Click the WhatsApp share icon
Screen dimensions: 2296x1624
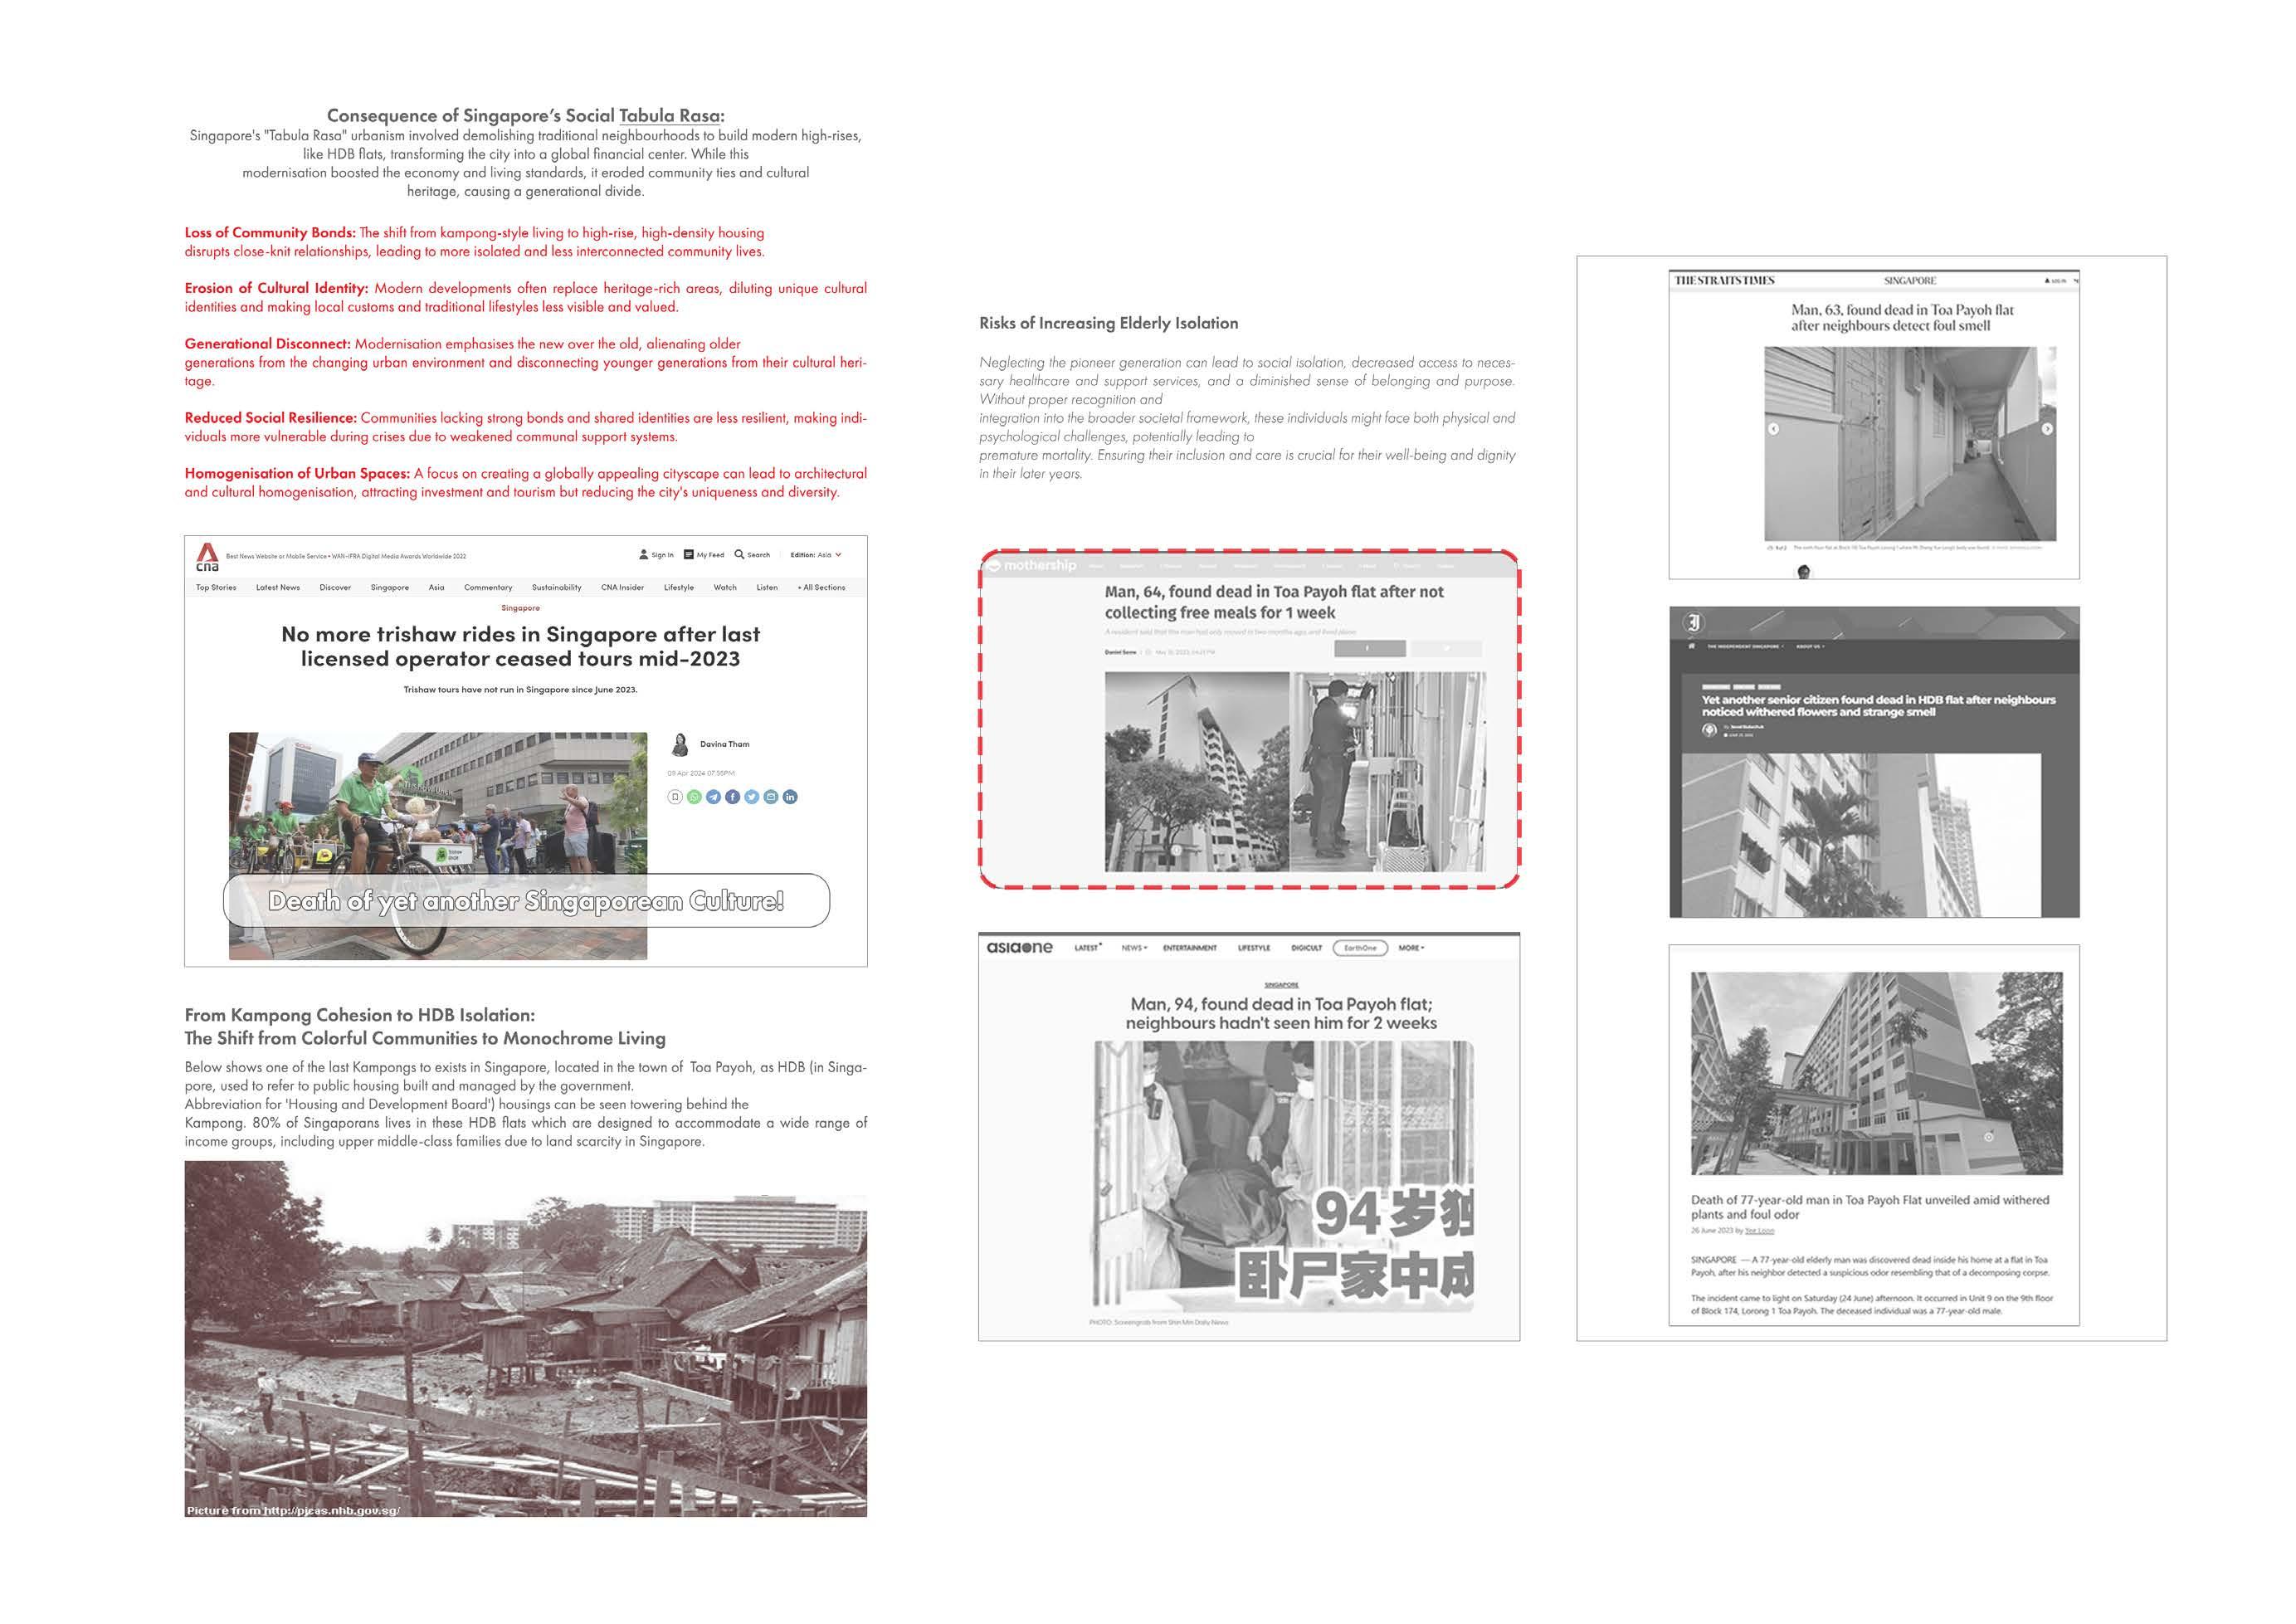click(x=694, y=797)
